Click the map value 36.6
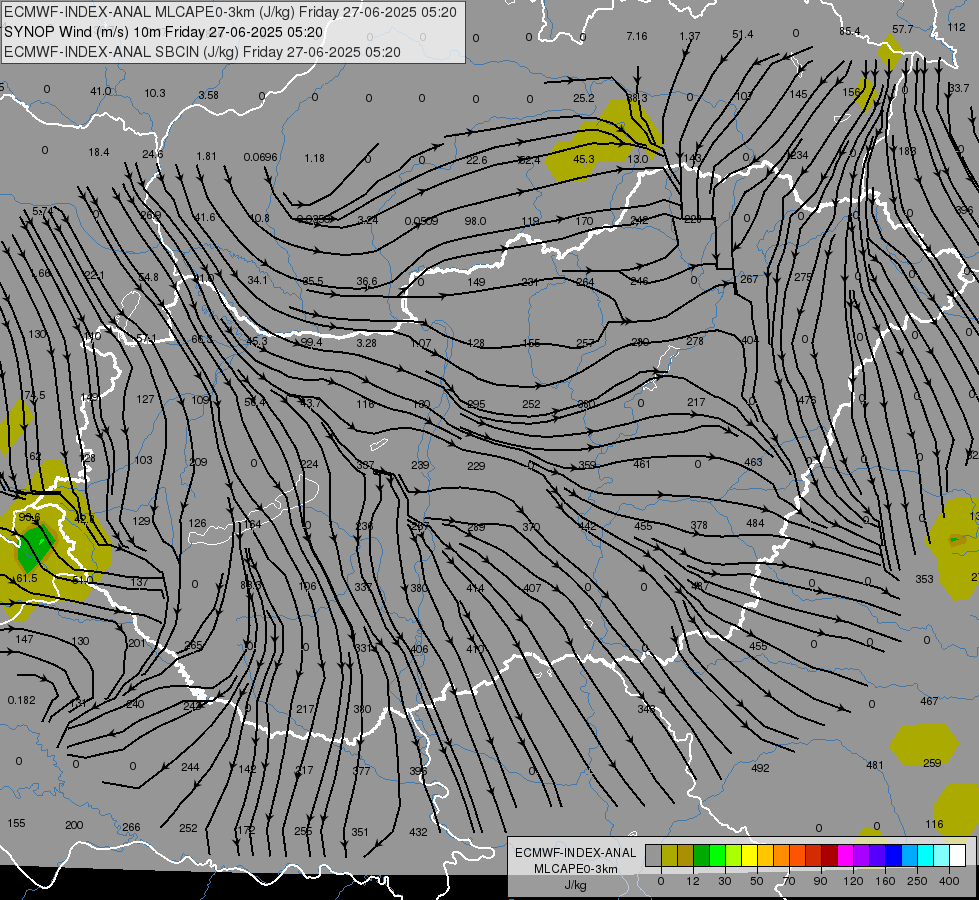The height and width of the screenshot is (900, 979). click(367, 282)
